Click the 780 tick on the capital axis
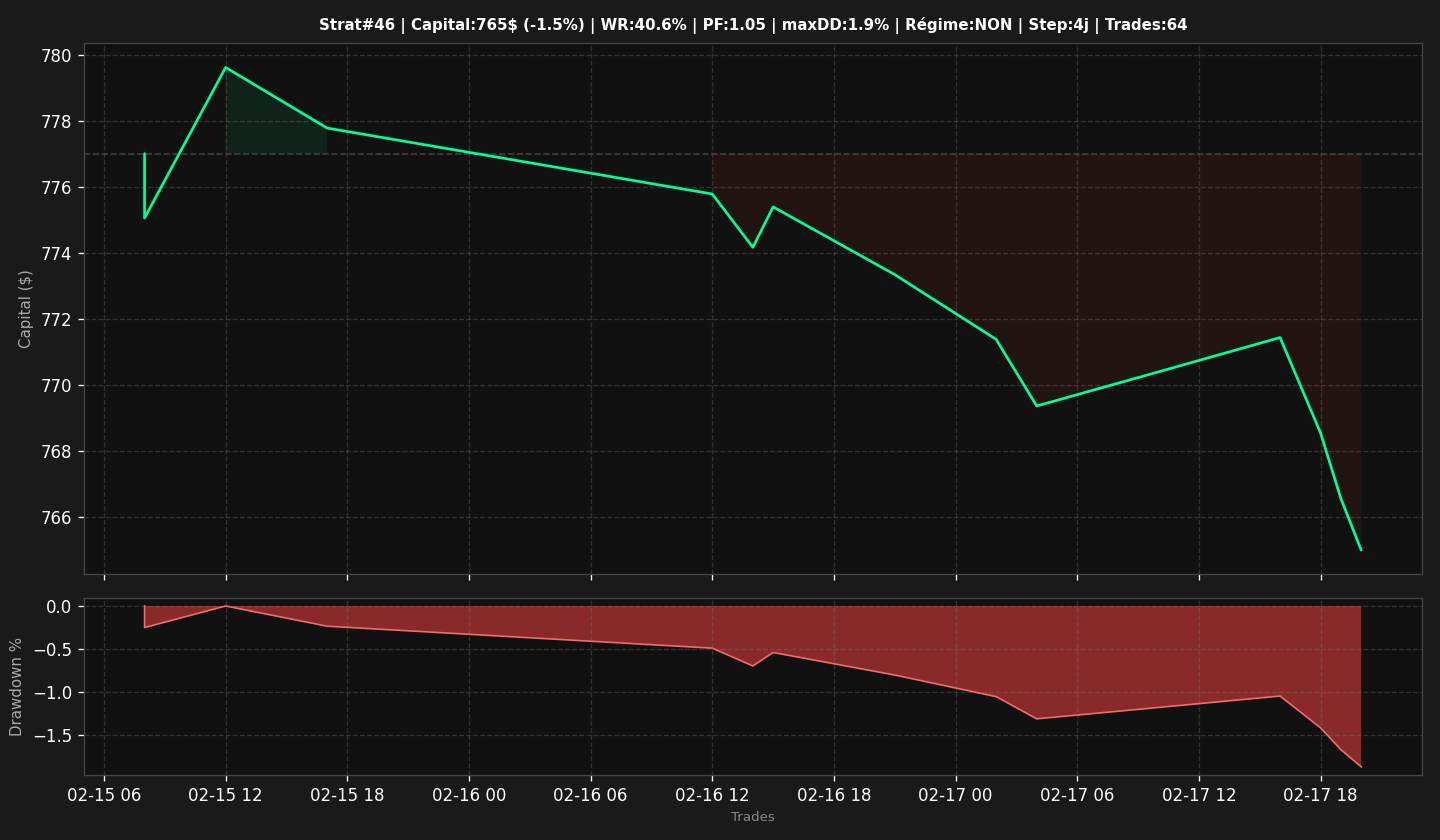 [x=57, y=56]
